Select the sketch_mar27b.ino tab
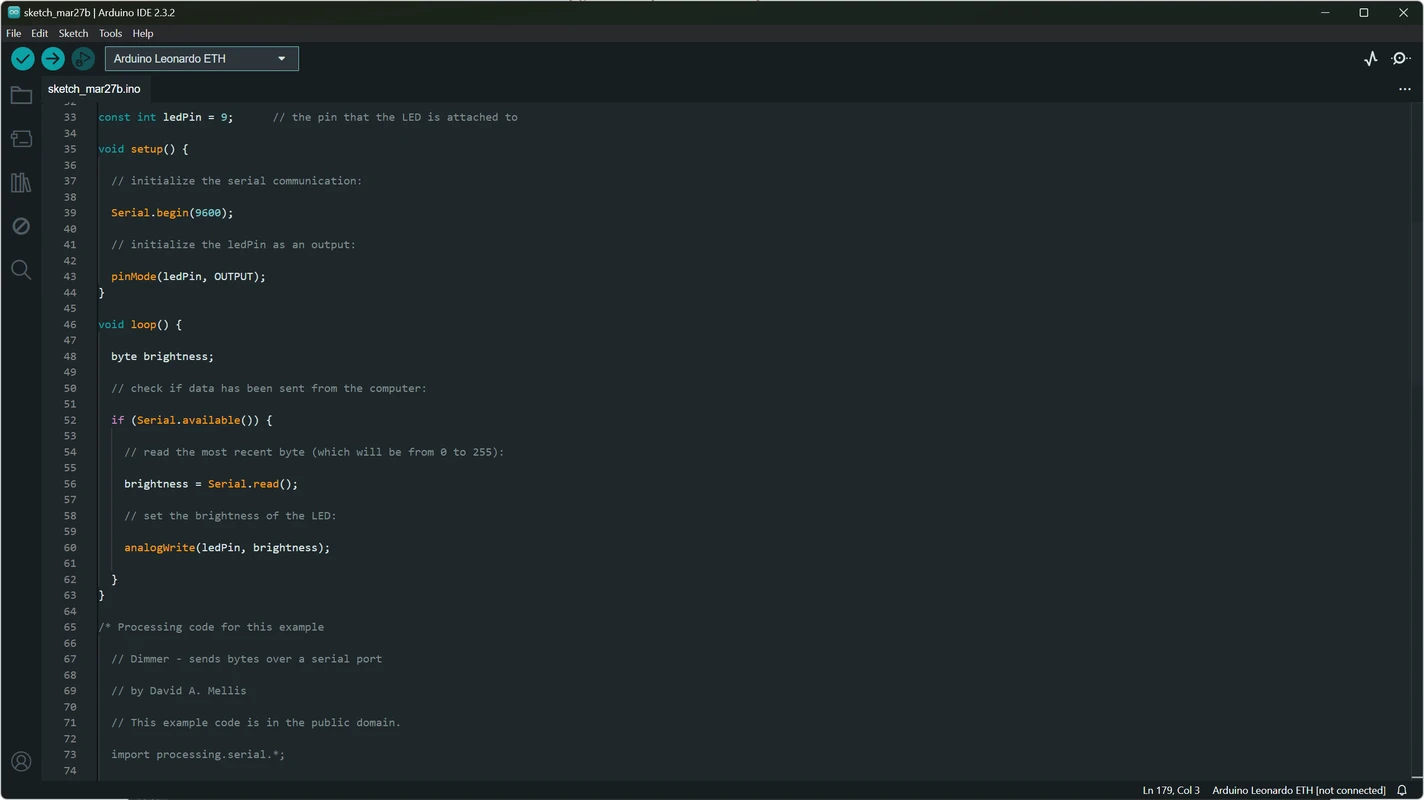The width and height of the screenshot is (1424, 800). (x=94, y=89)
